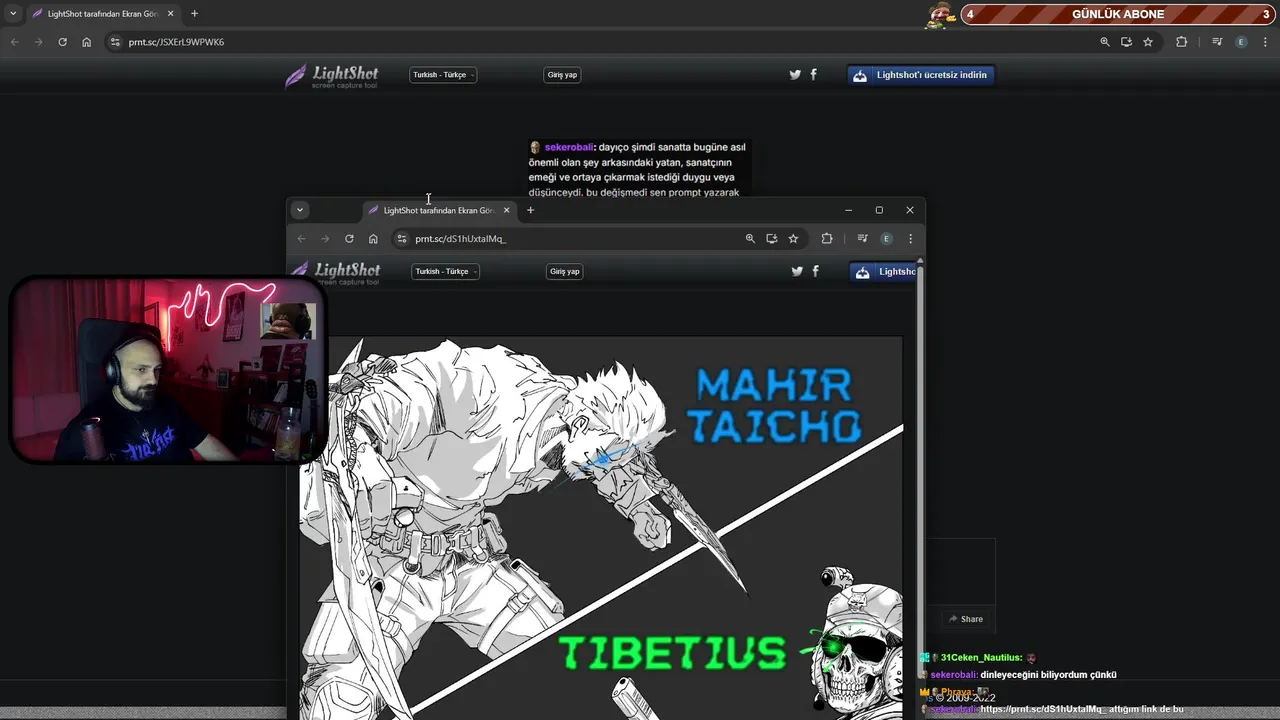Image resolution: width=1280 pixels, height=720 pixels.
Task: Click outer page LightShot logo
Action: point(332,76)
